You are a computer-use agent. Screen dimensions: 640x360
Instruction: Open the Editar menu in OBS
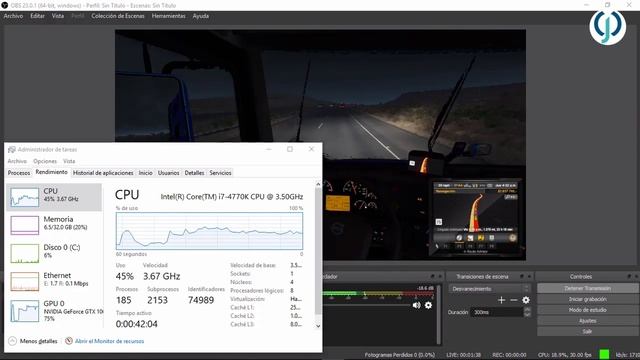(37, 16)
